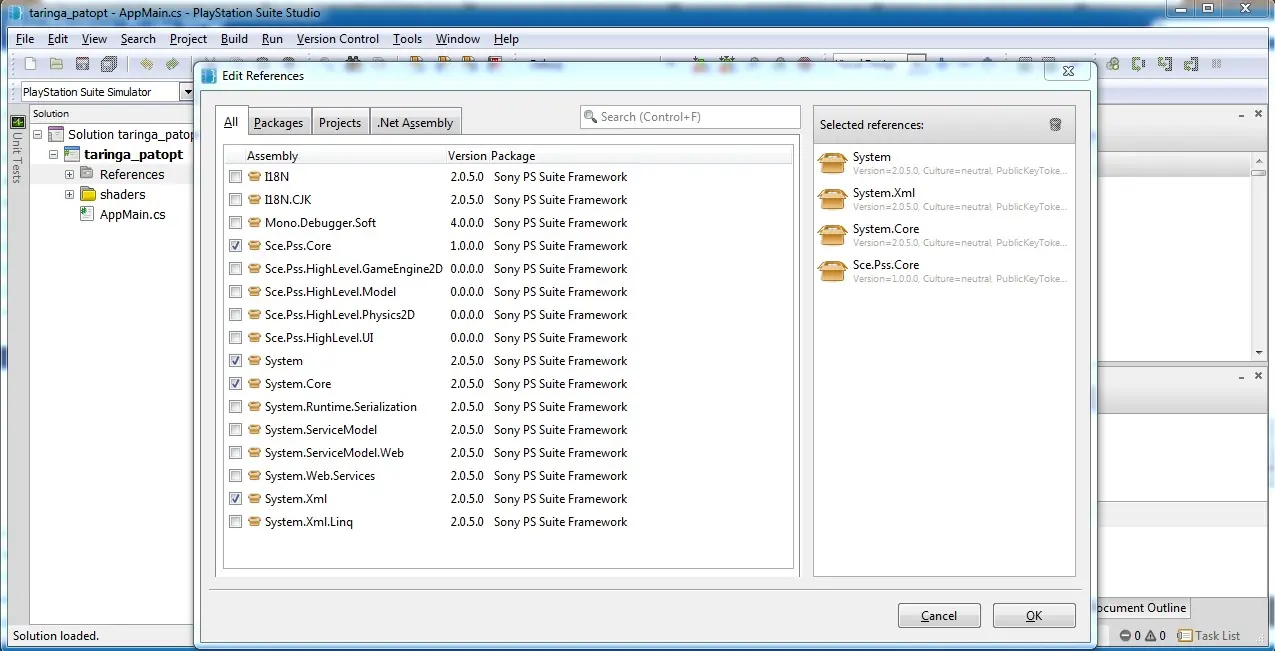Click the Undo toolbar arrow
This screenshot has height=651, width=1275.
point(146,64)
